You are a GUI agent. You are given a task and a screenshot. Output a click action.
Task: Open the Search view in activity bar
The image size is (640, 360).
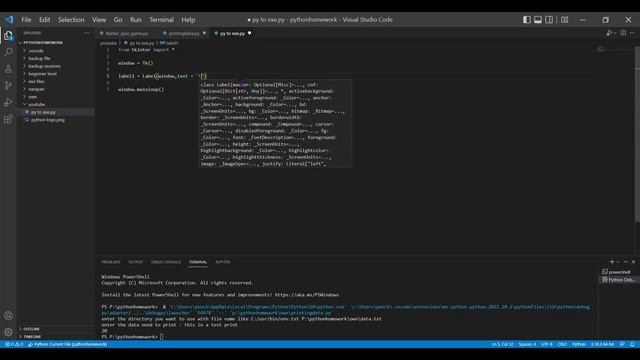coord(8,52)
